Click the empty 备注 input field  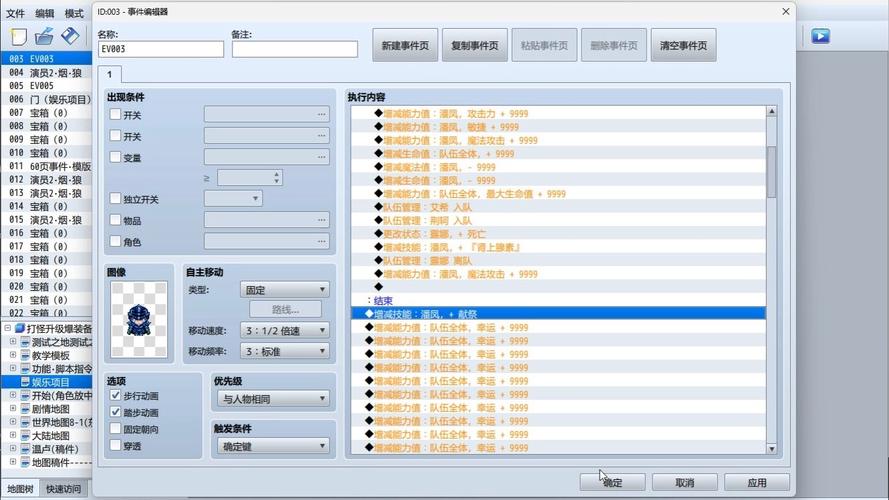tap(295, 49)
